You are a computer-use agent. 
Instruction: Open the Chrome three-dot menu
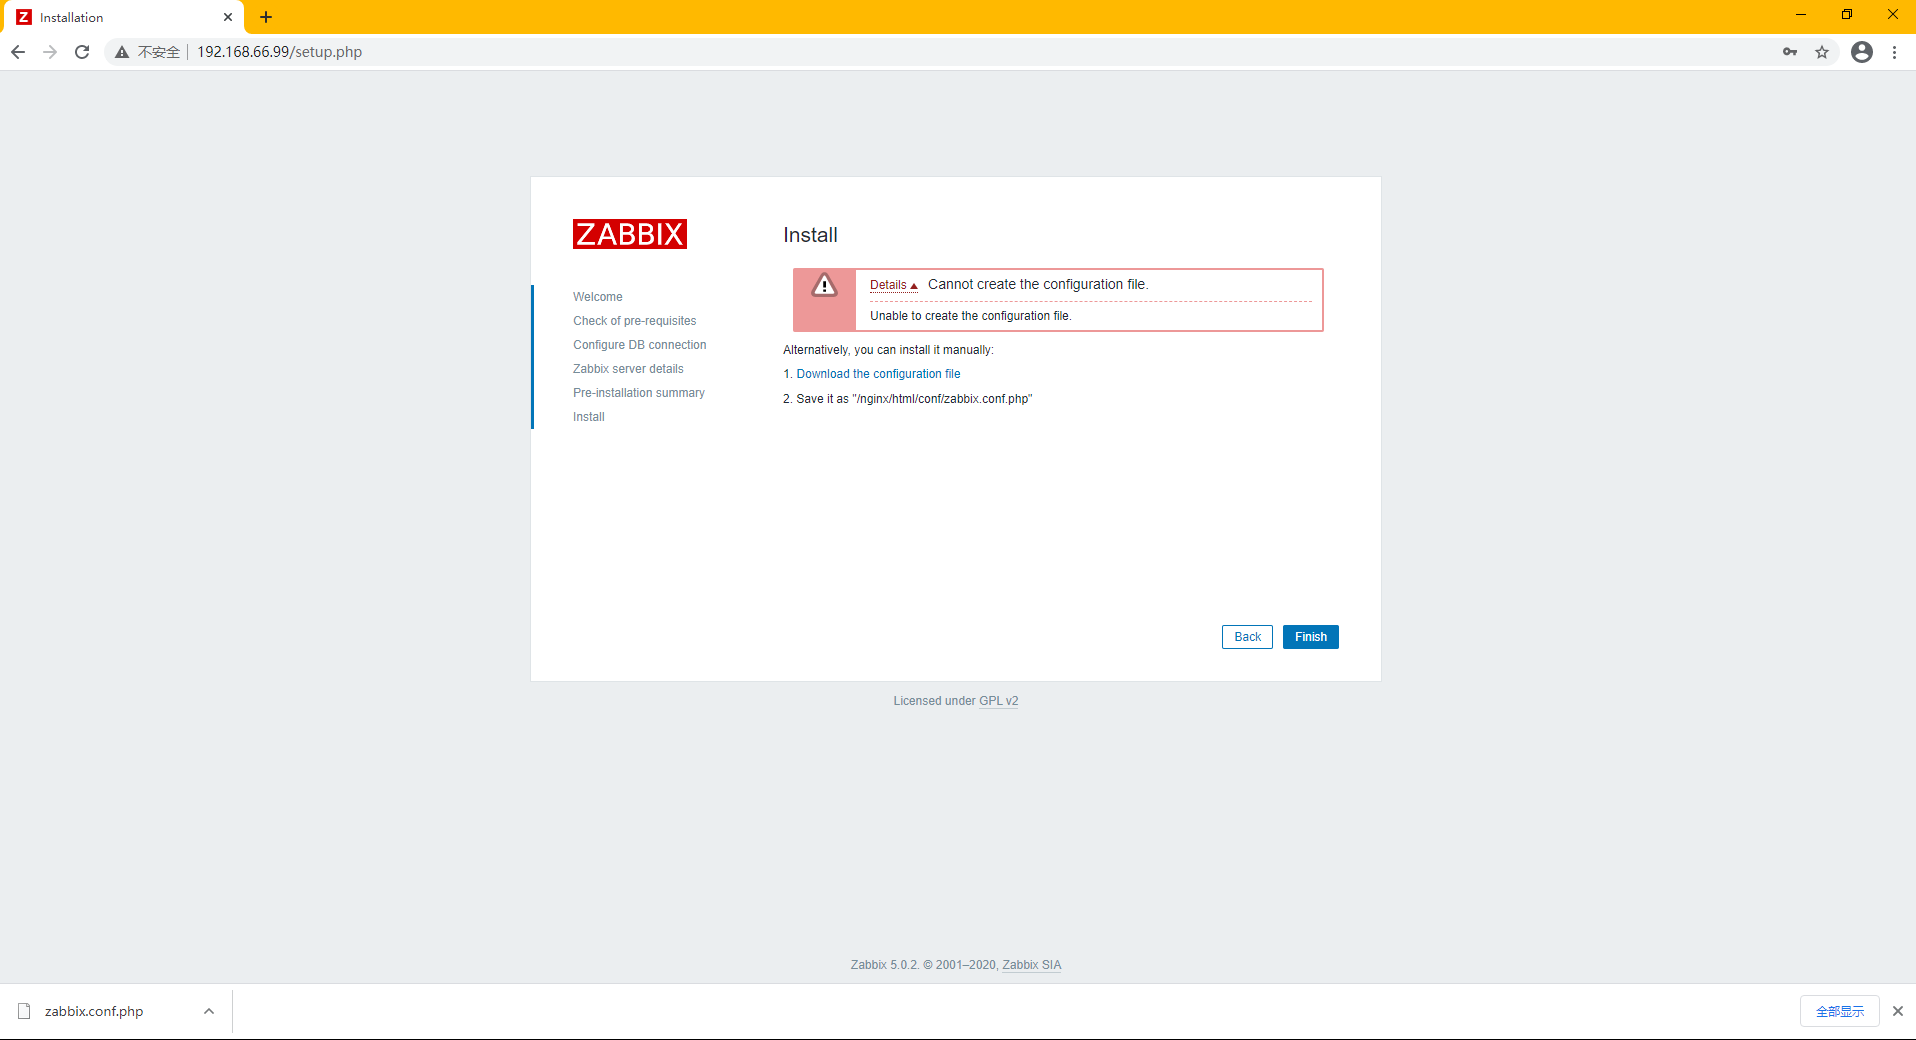point(1895,52)
